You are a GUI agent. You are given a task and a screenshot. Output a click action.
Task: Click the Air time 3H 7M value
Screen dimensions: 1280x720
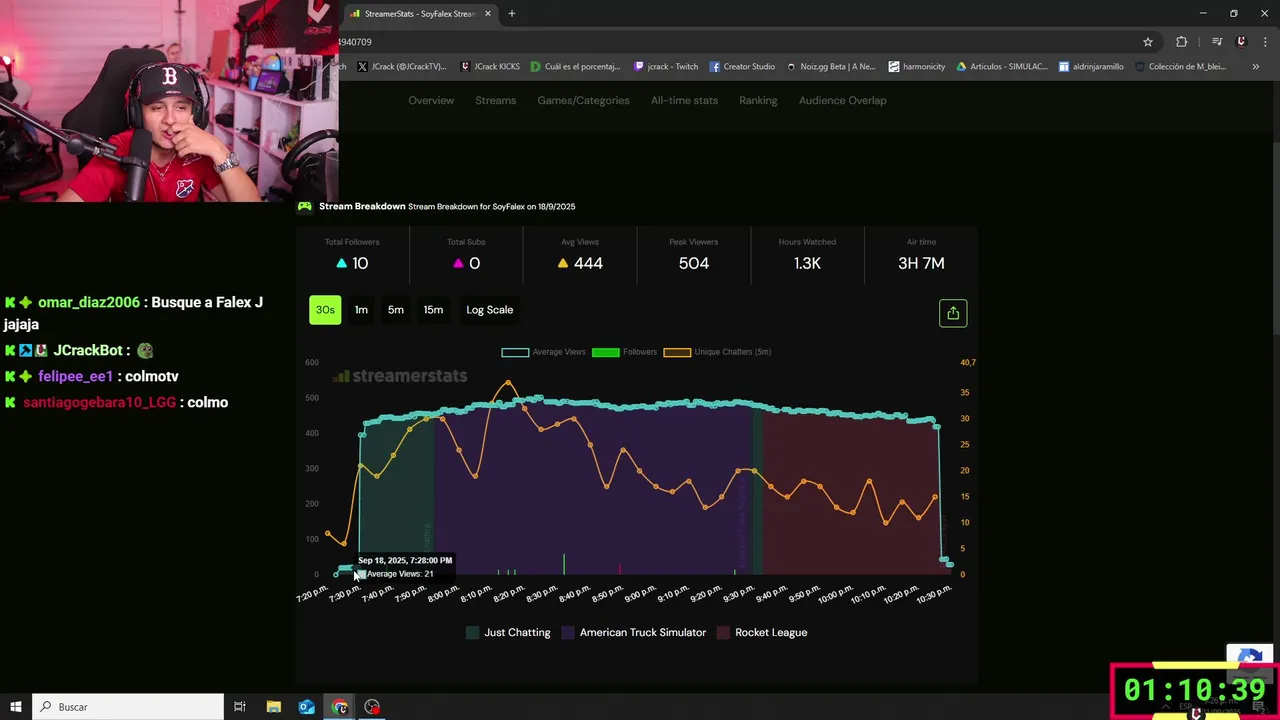921,263
